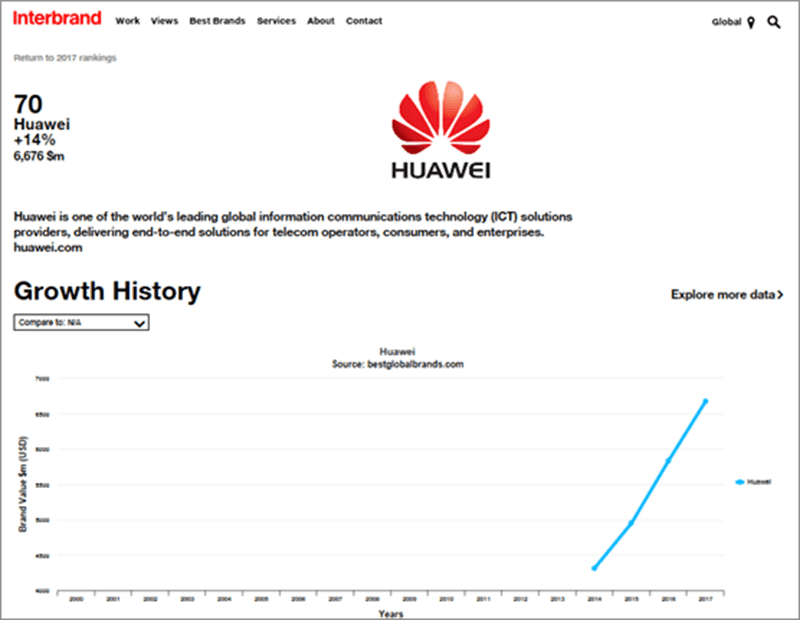The height and width of the screenshot is (620, 800).
Task: Expand the Compare to: N/A dropdown
Action: tap(81, 323)
